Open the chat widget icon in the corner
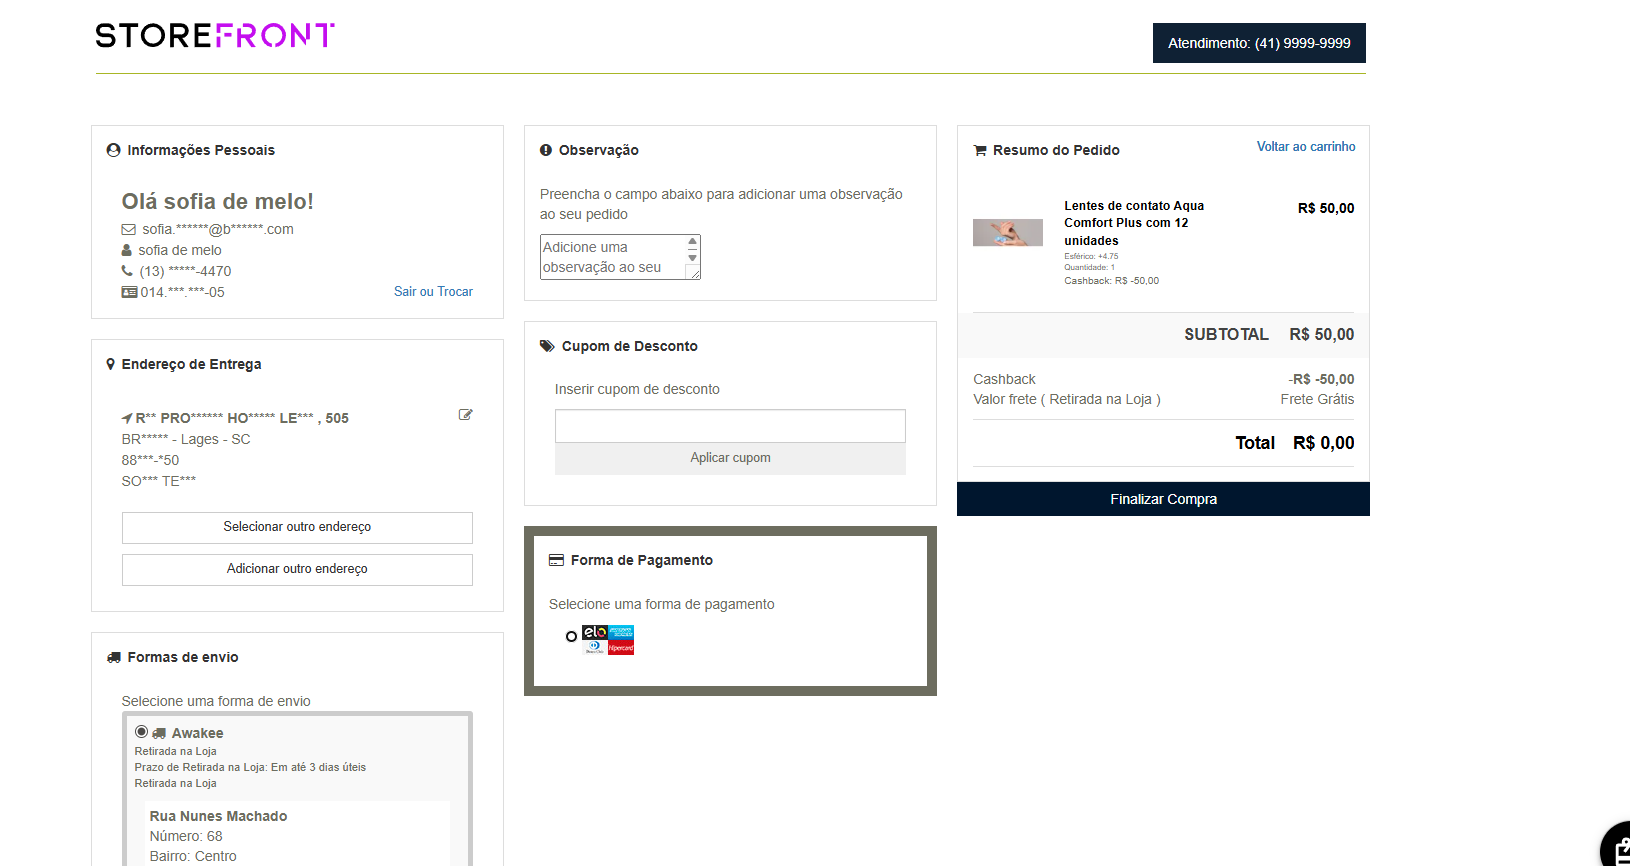Screen dimensions: 1630x866 [x=1618, y=847]
